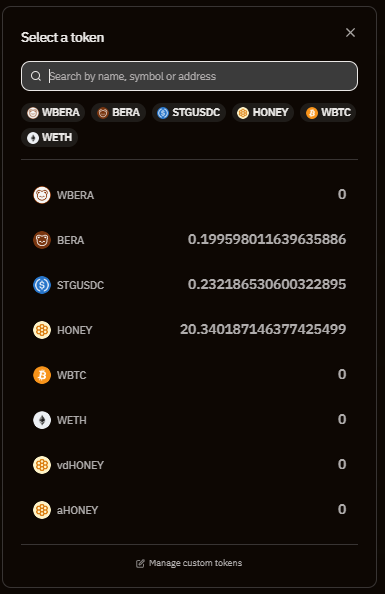Click the magnifying glass search icon
Viewport: 385px width, 594px height.
pos(36,76)
